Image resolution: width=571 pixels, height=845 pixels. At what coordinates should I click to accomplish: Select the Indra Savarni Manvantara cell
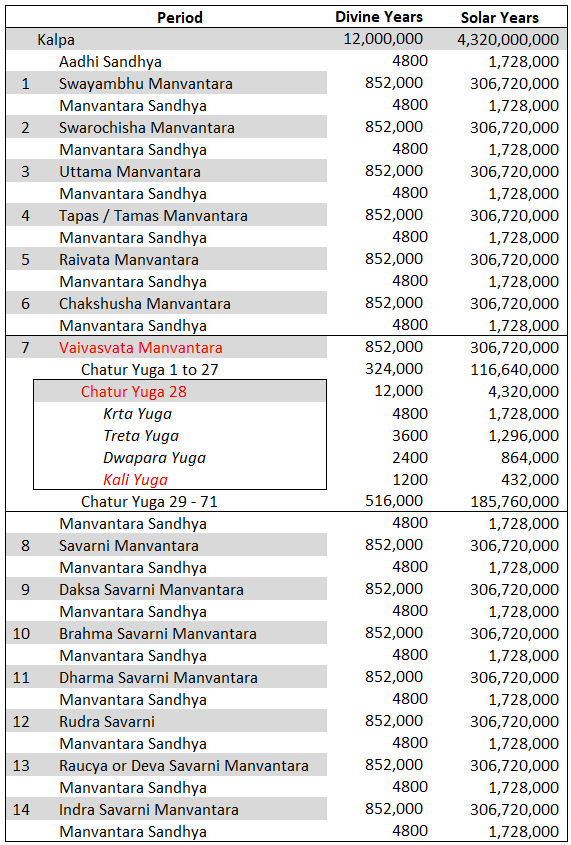pos(149,809)
